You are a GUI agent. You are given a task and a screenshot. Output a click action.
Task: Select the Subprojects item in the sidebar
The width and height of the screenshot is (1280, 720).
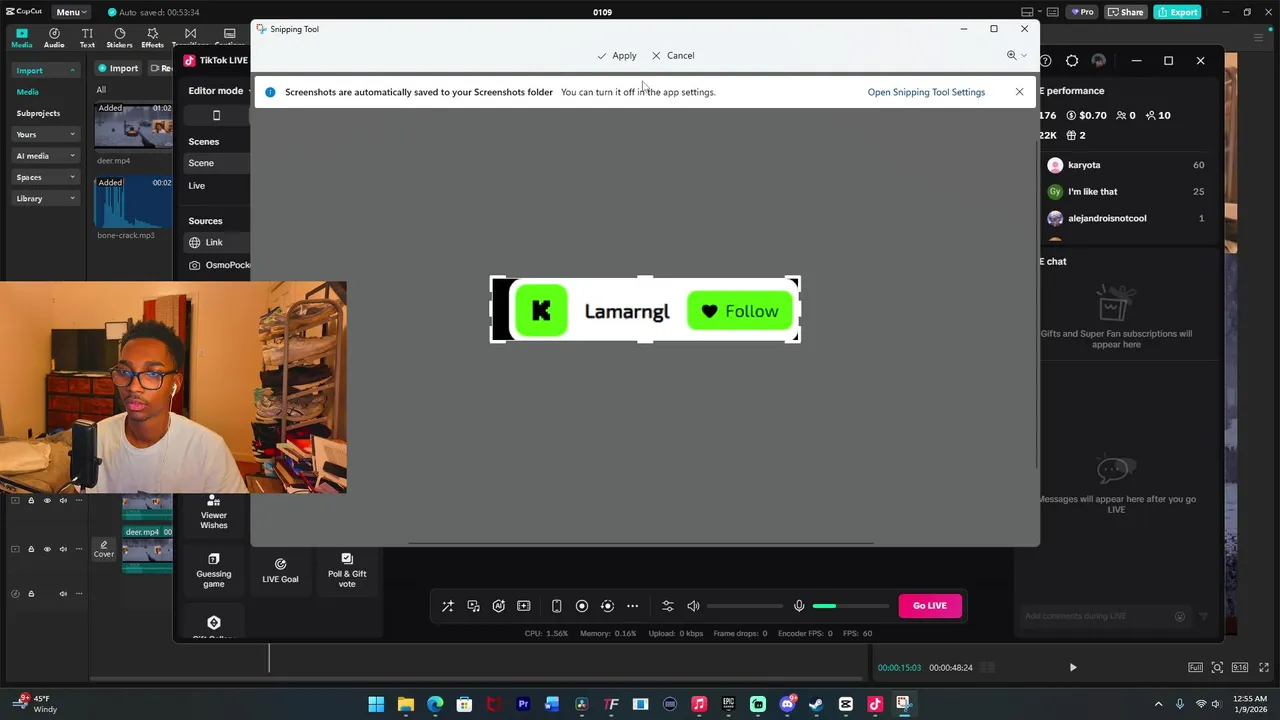click(x=38, y=113)
